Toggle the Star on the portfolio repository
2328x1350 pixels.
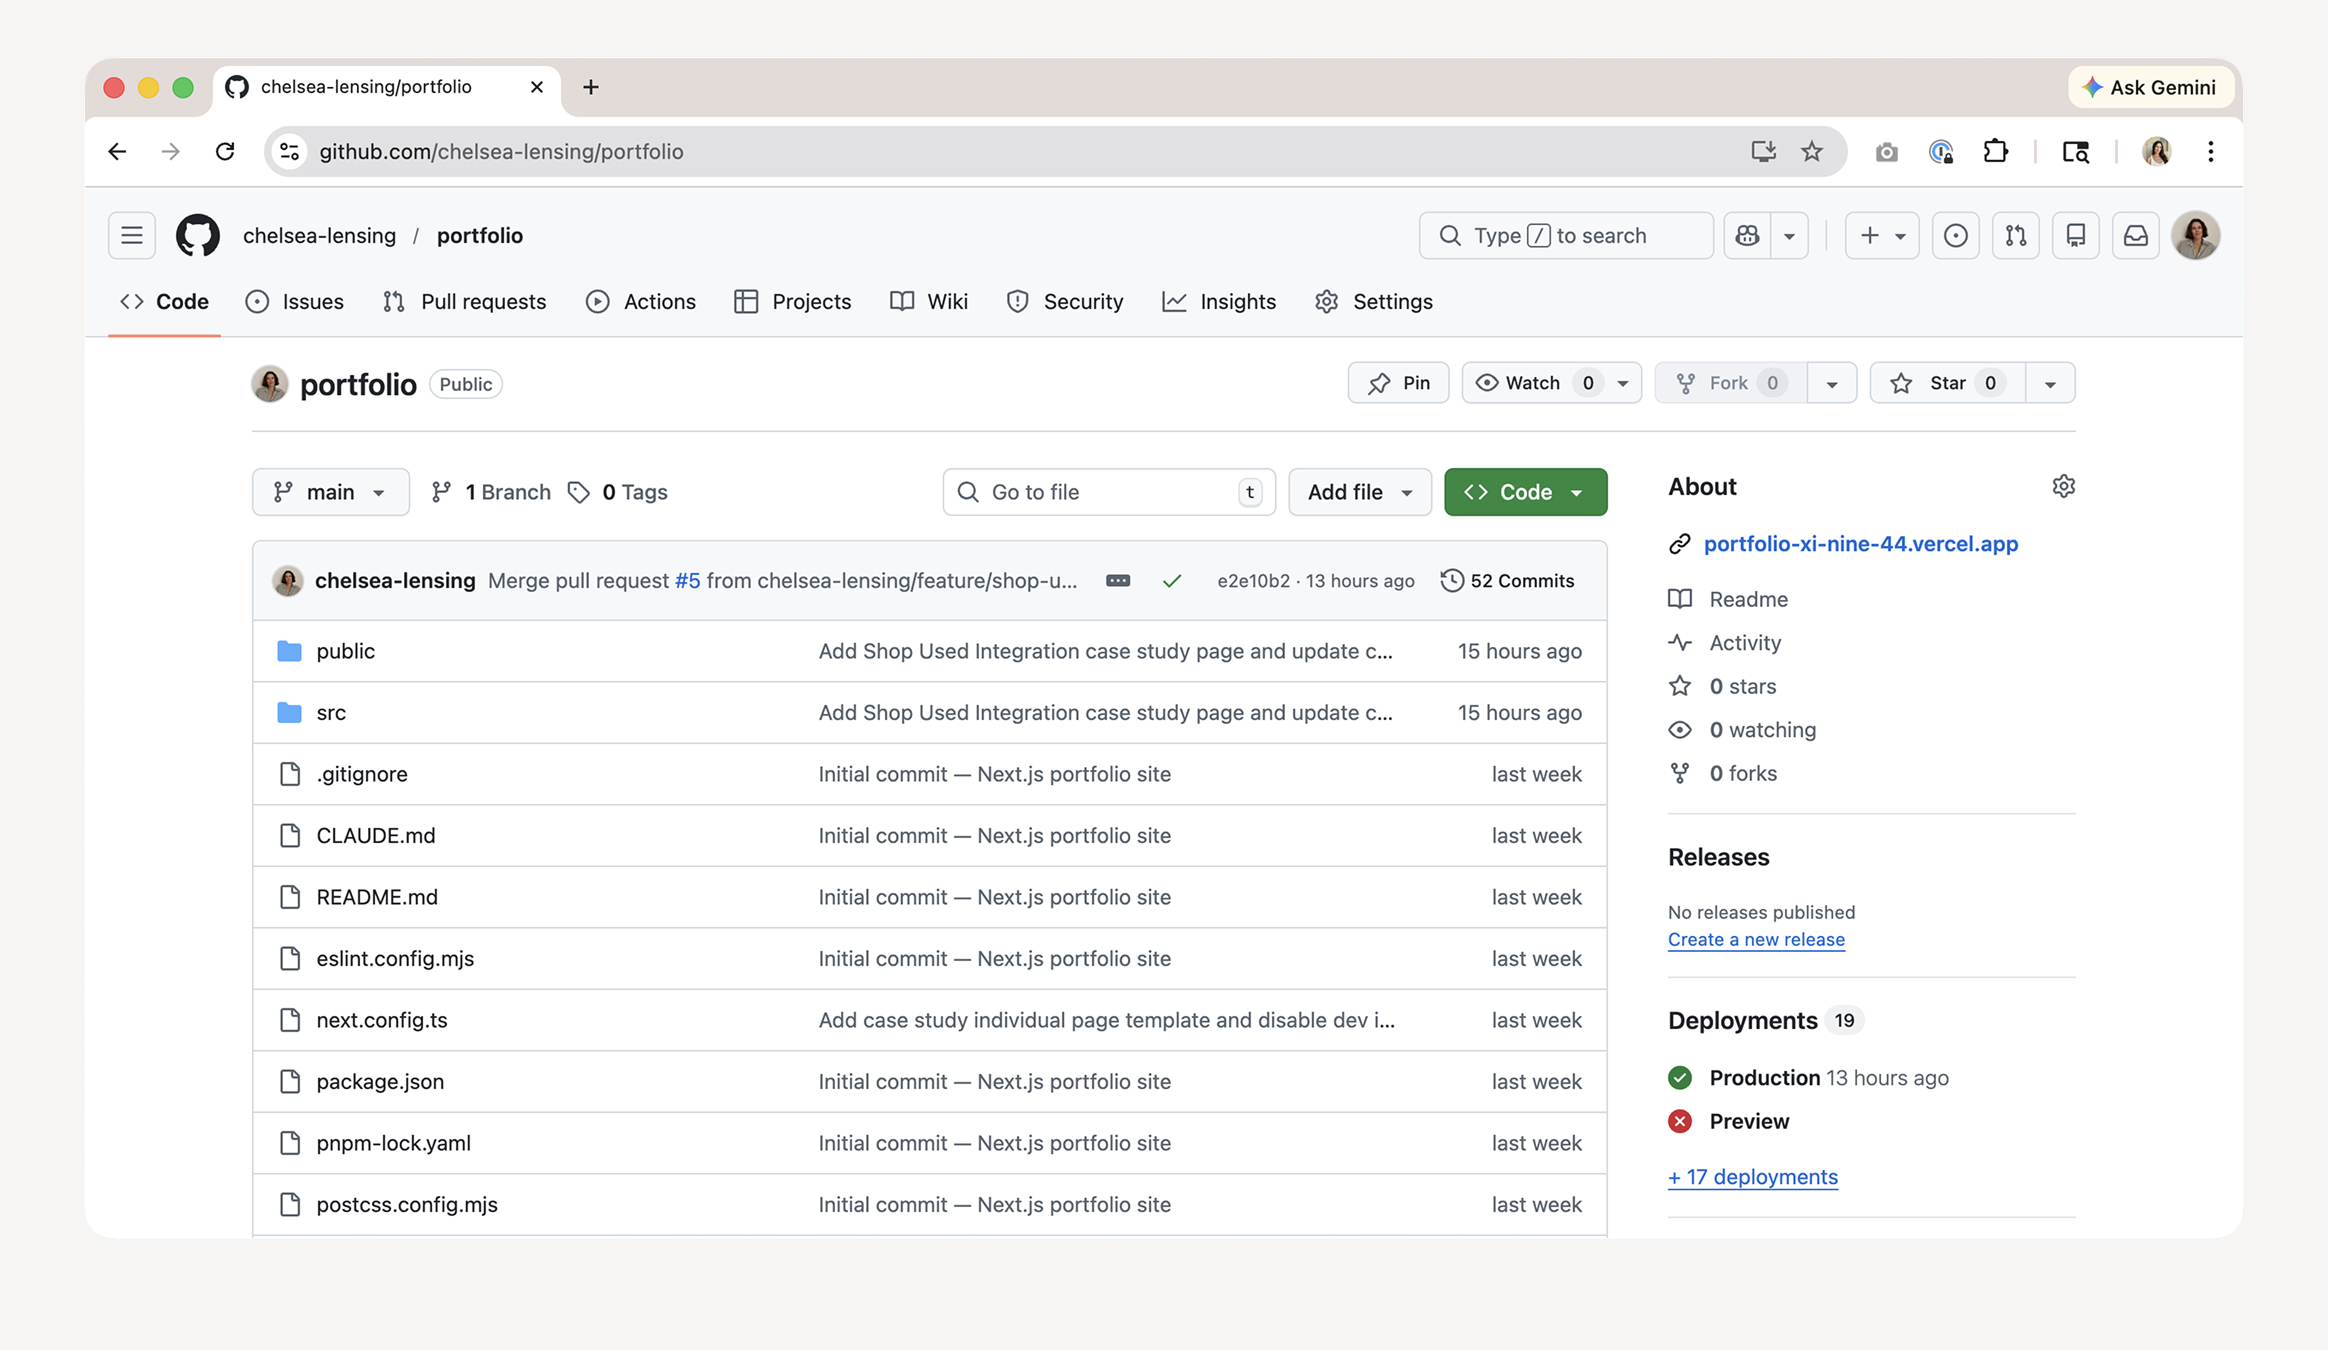coord(1947,383)
